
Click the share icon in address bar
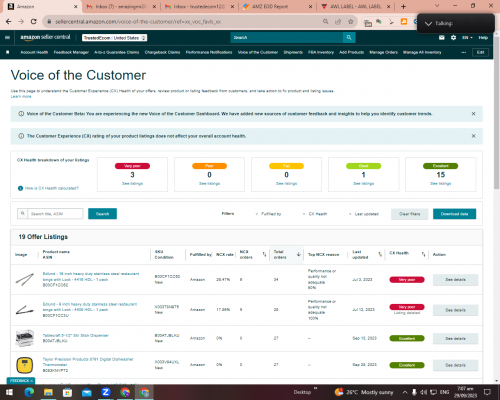338,22
